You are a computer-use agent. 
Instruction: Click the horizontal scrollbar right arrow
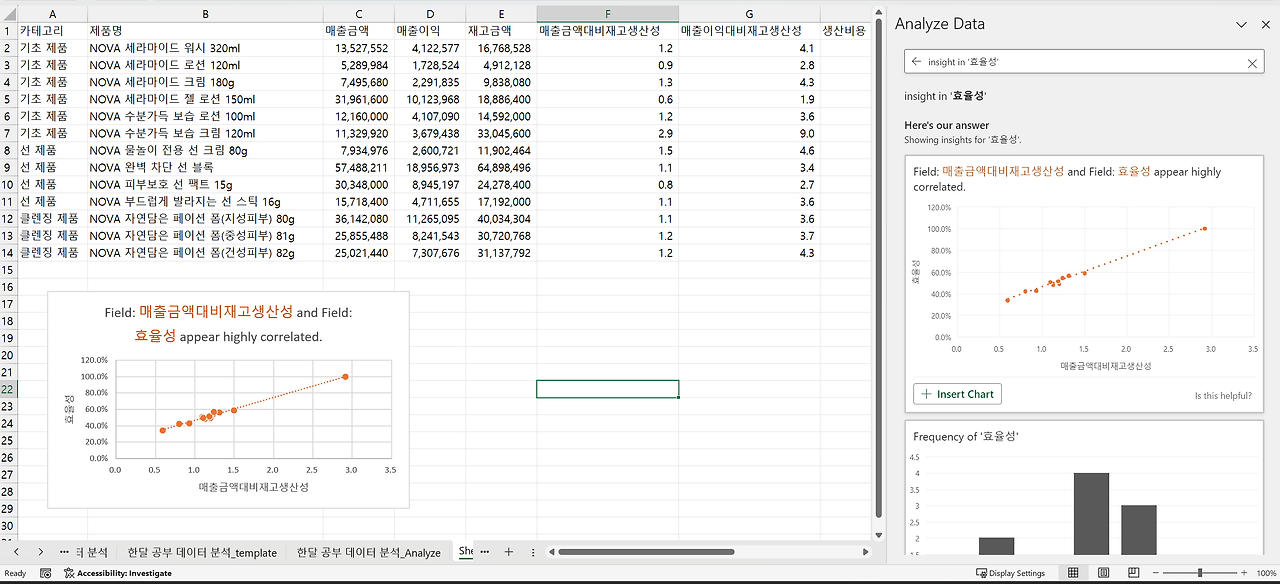(866, 552)
